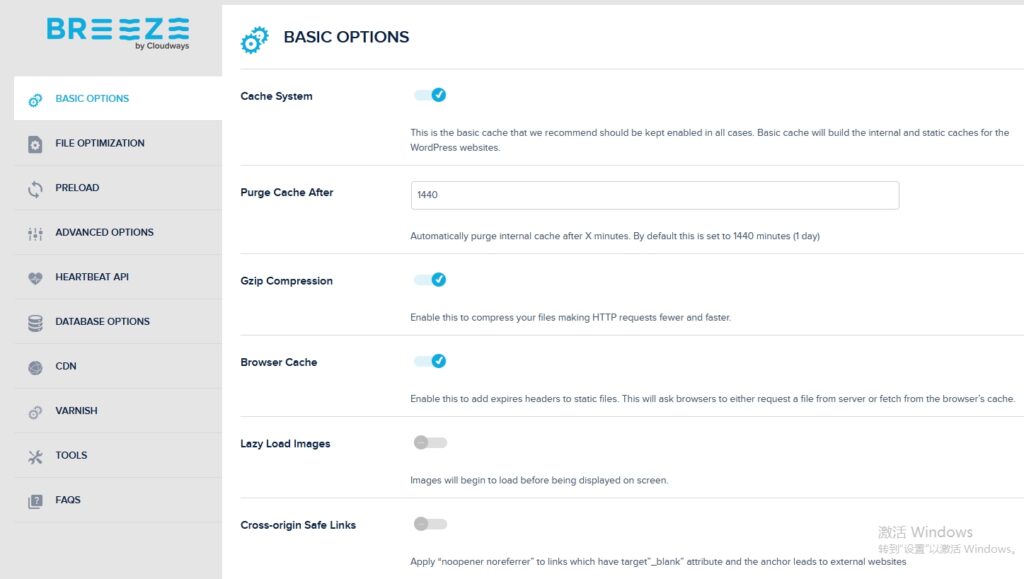Click the Breeze by Cloudways logo
Screen dimensions: 1024x579
coord(117,33)
